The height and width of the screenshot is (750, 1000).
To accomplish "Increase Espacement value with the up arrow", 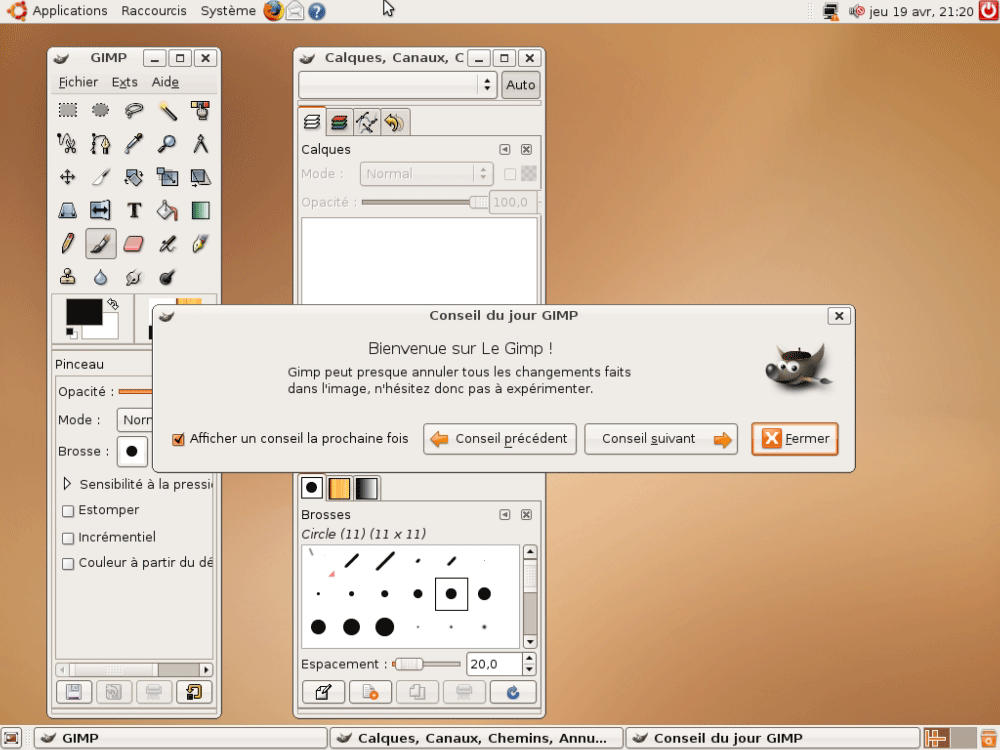I will tap(529, 658).
